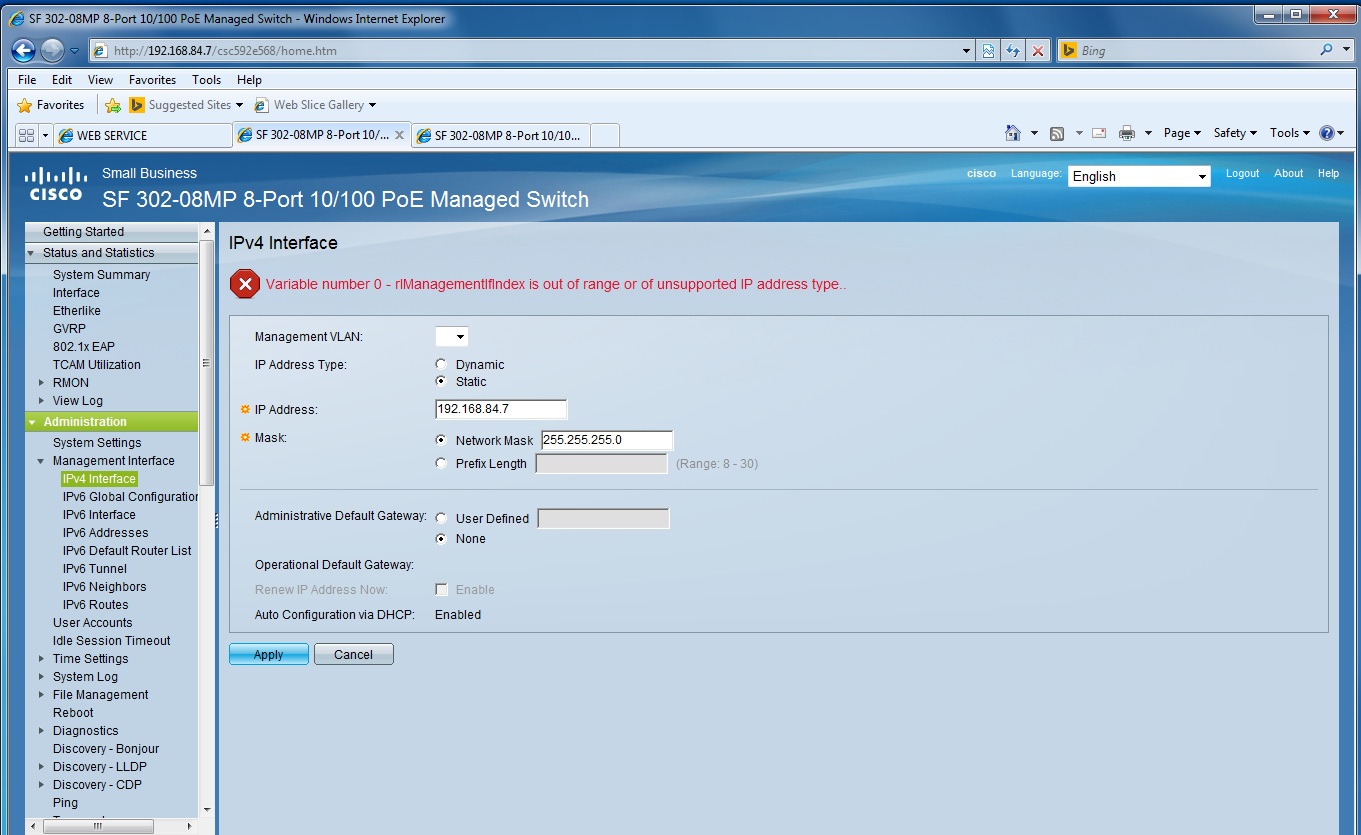
Task: Click the sidebar horizontal scrollbar thumb
Action: click(97, 826)
